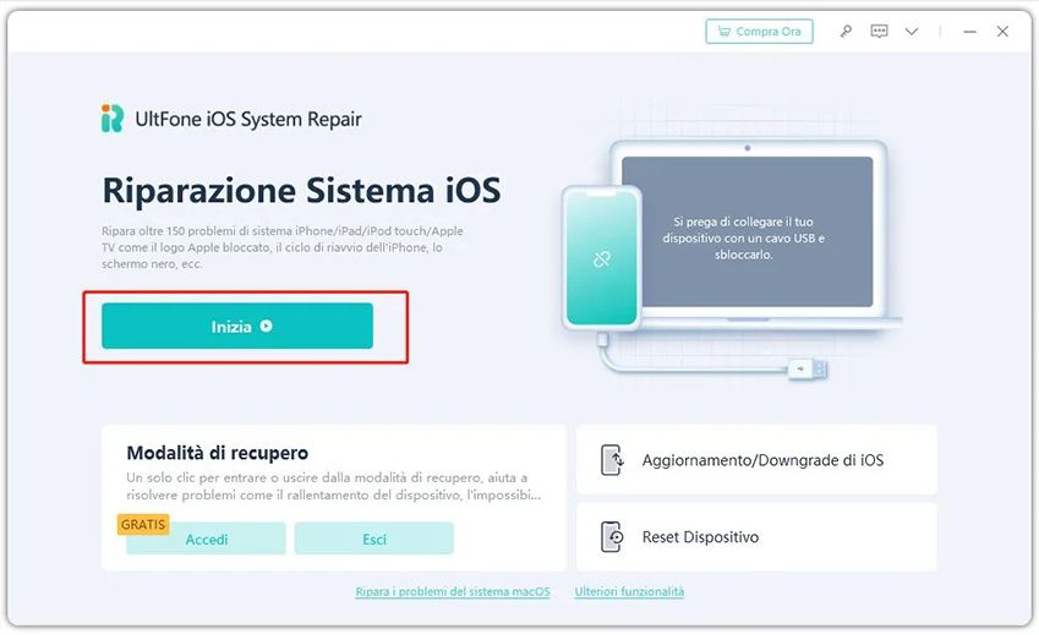Click Accedi to enter recovery mode
The image size is (1039, 635).
[206, 539]
